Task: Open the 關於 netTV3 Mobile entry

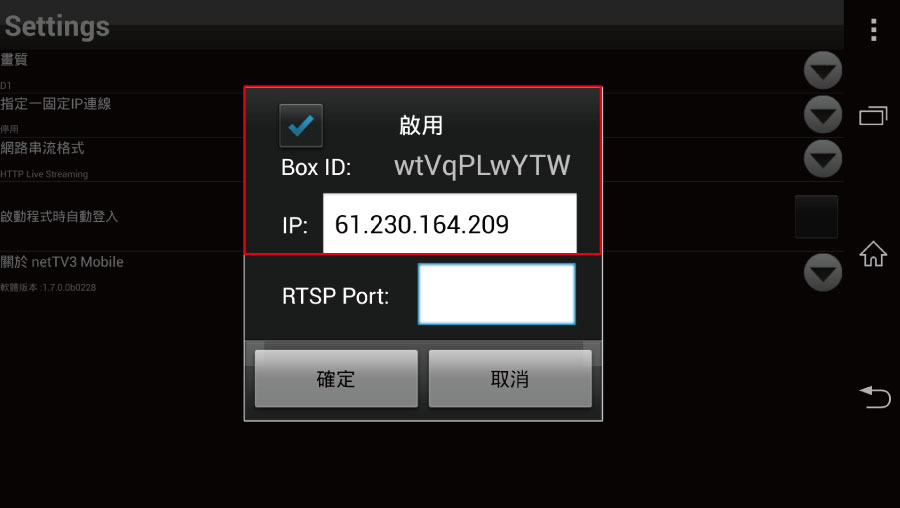Action: (422, 273)
